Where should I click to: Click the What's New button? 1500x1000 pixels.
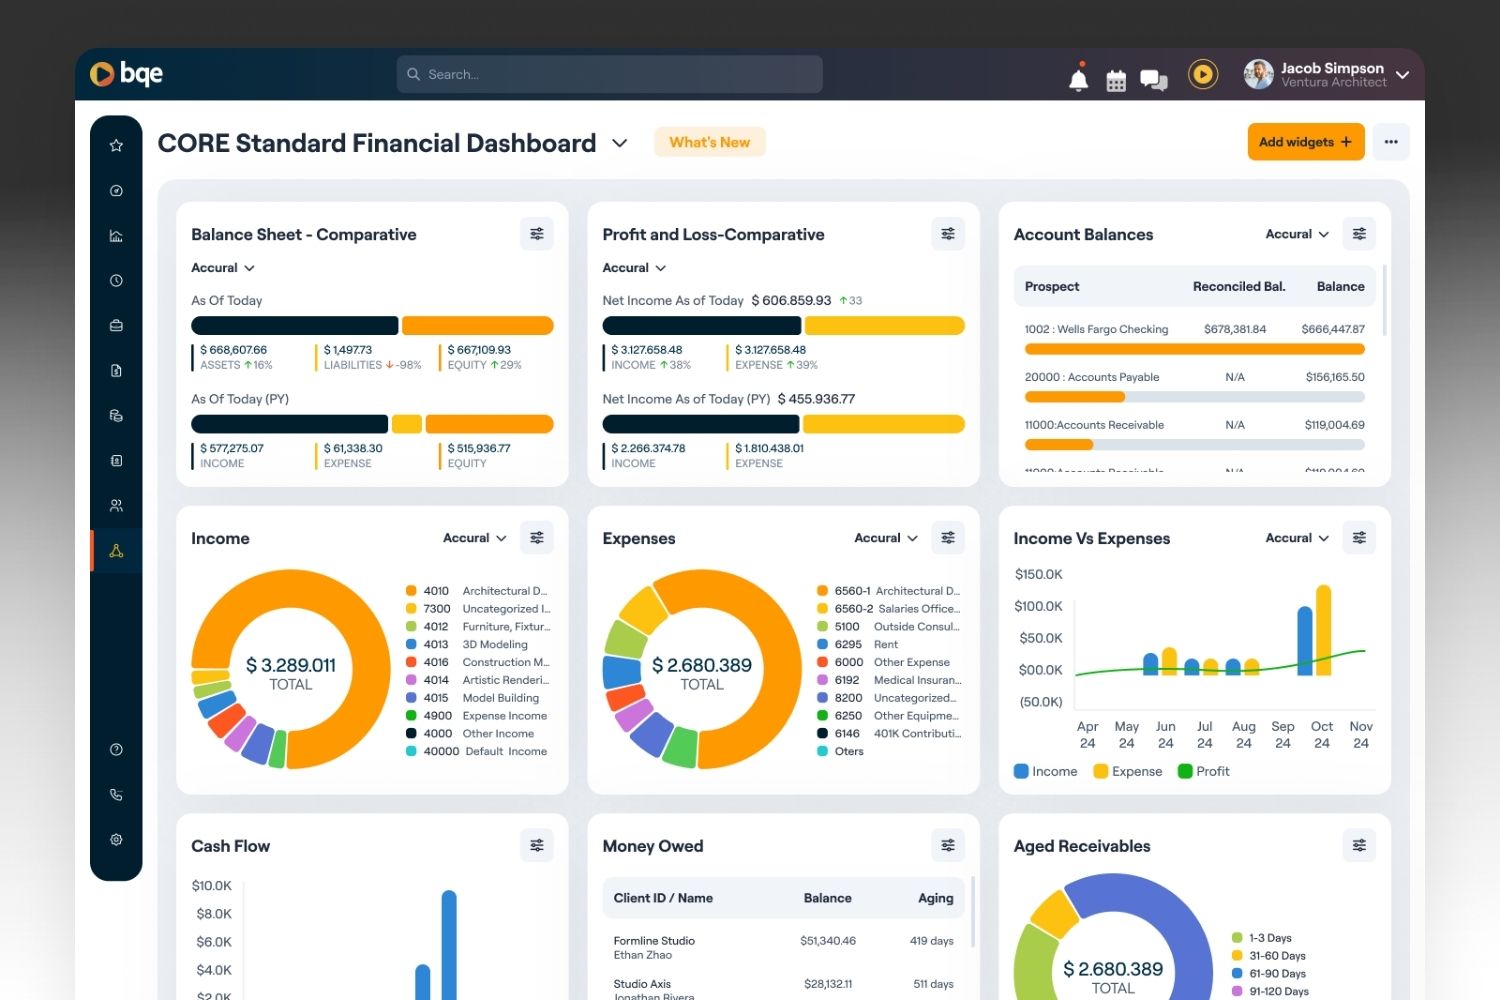pos(710,142)
